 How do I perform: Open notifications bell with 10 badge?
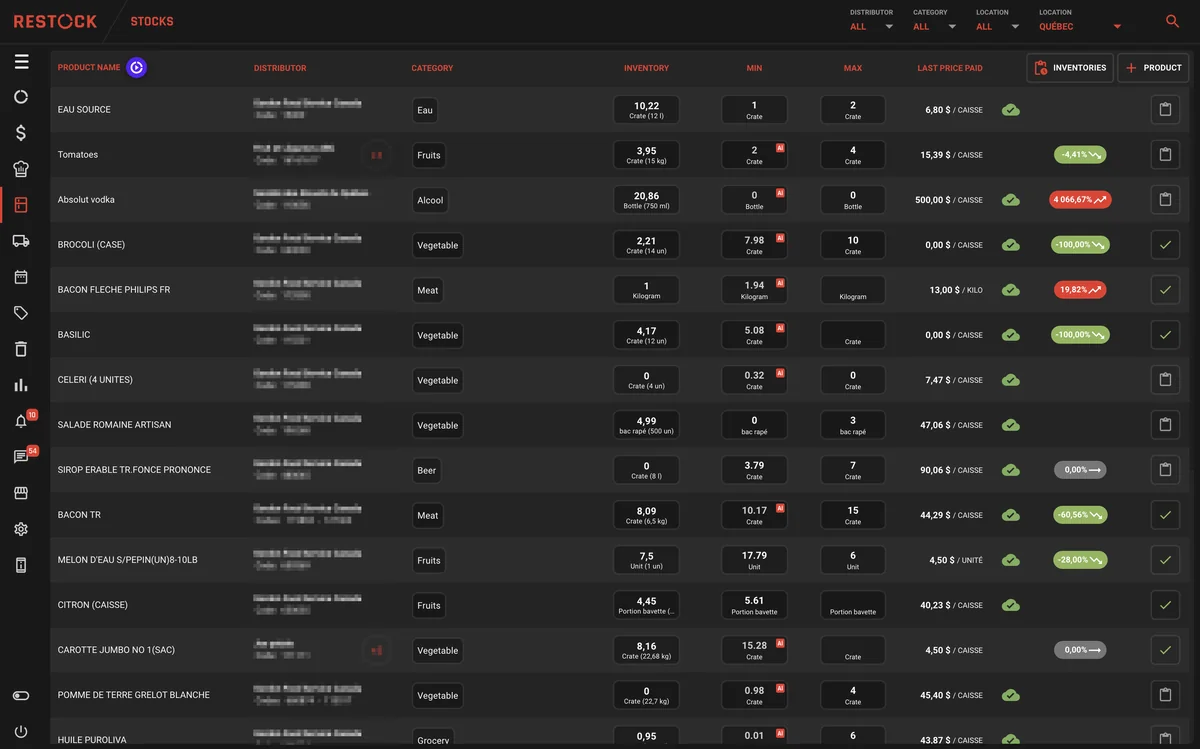pos(21,421)
